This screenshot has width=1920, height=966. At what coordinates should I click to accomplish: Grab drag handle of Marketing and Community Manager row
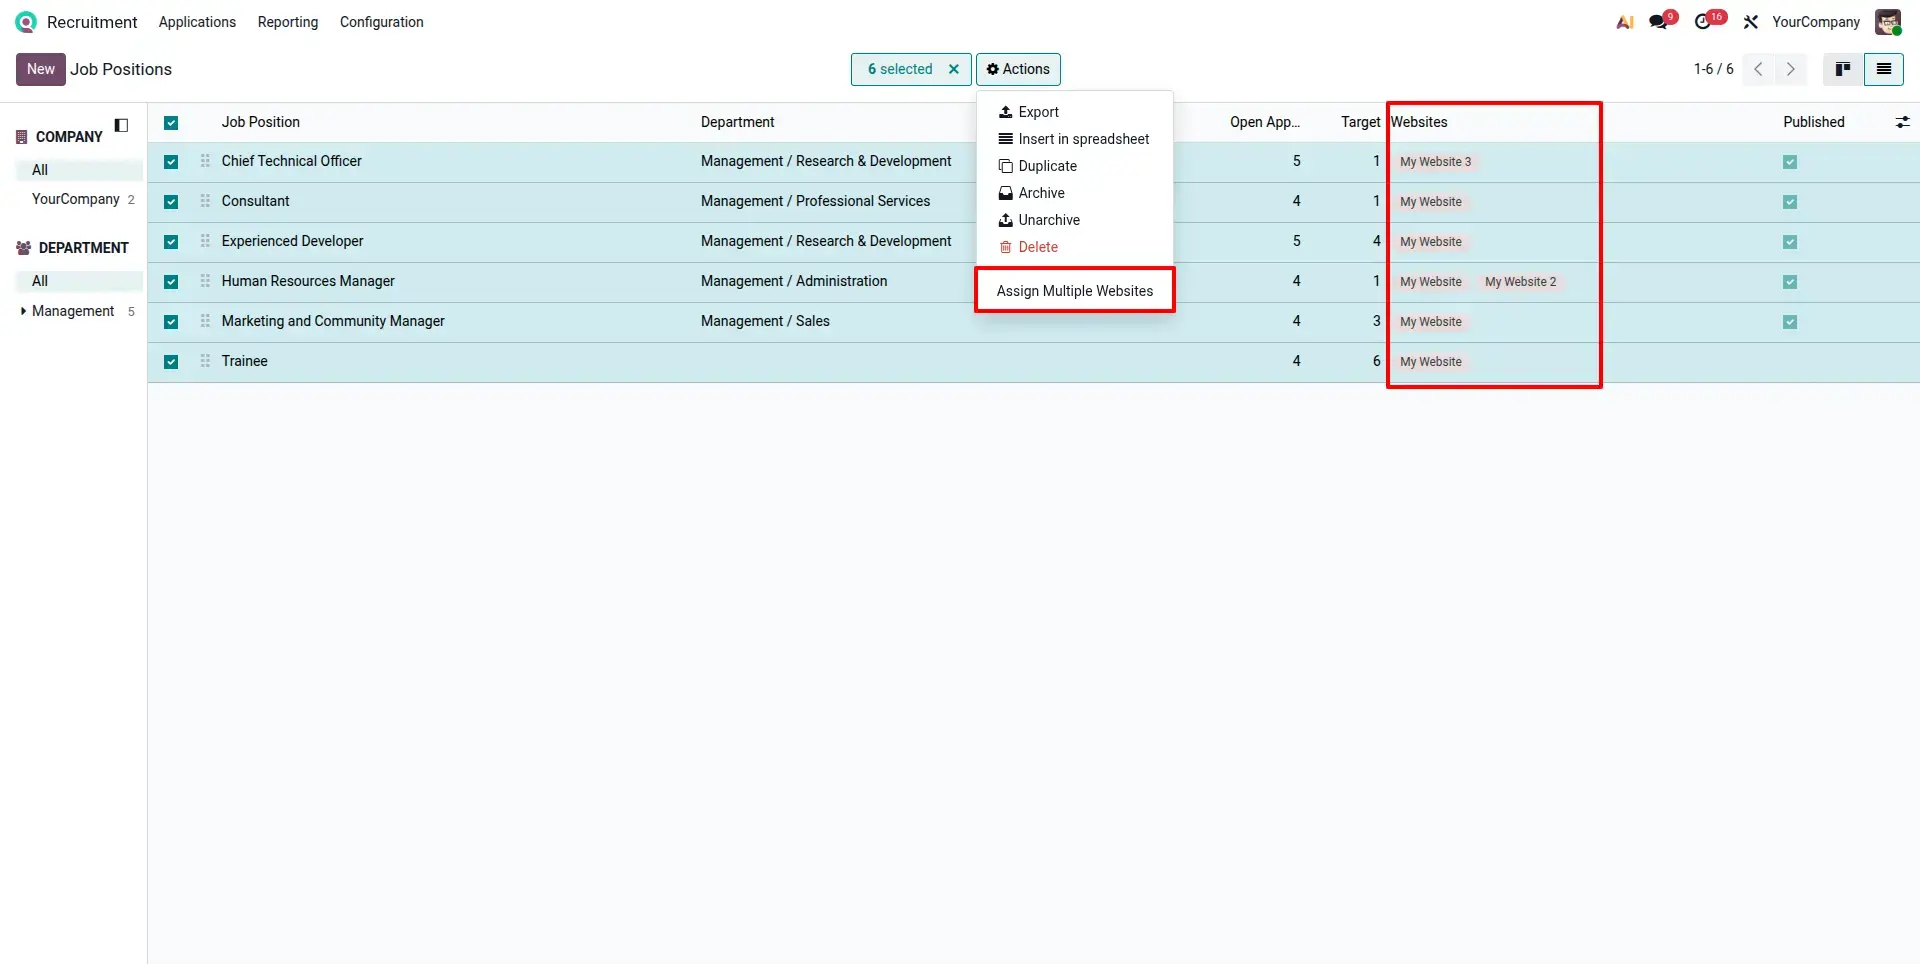click(205, 321)
